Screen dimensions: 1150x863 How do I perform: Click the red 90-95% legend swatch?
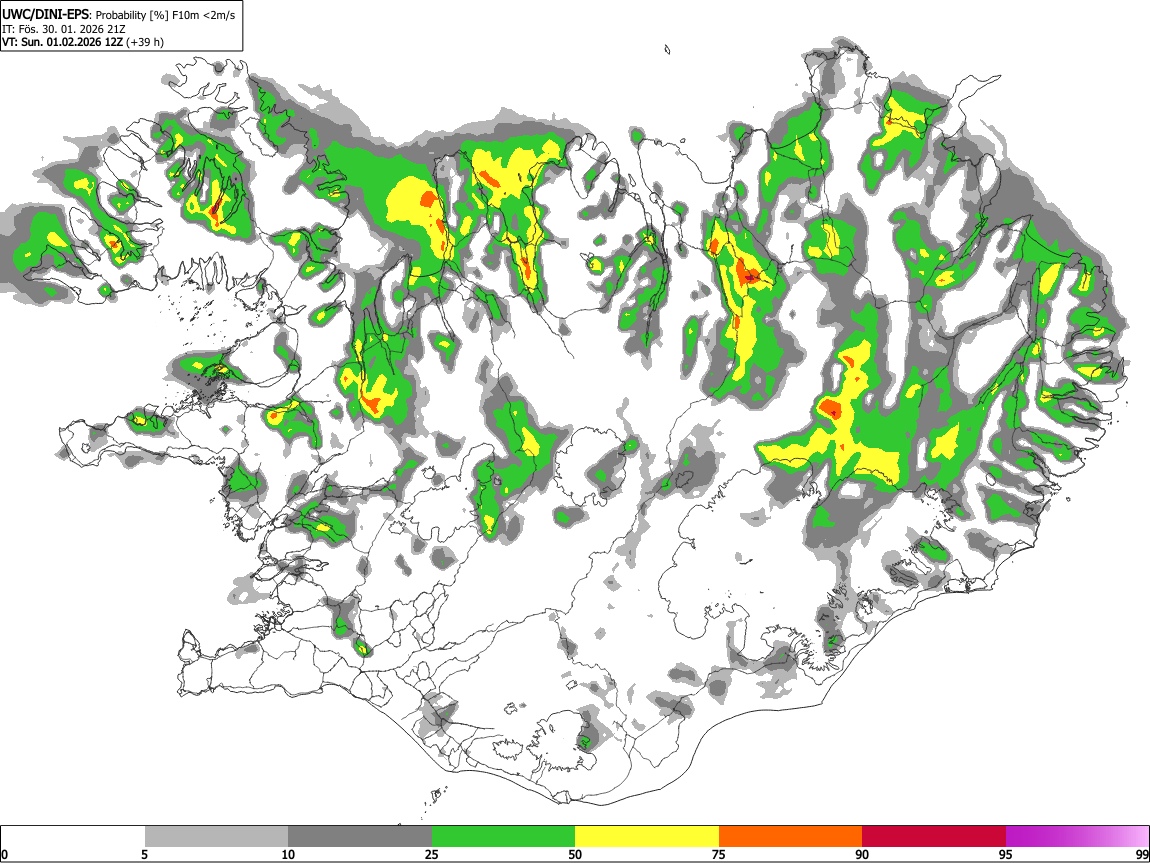tap(934, 837)
